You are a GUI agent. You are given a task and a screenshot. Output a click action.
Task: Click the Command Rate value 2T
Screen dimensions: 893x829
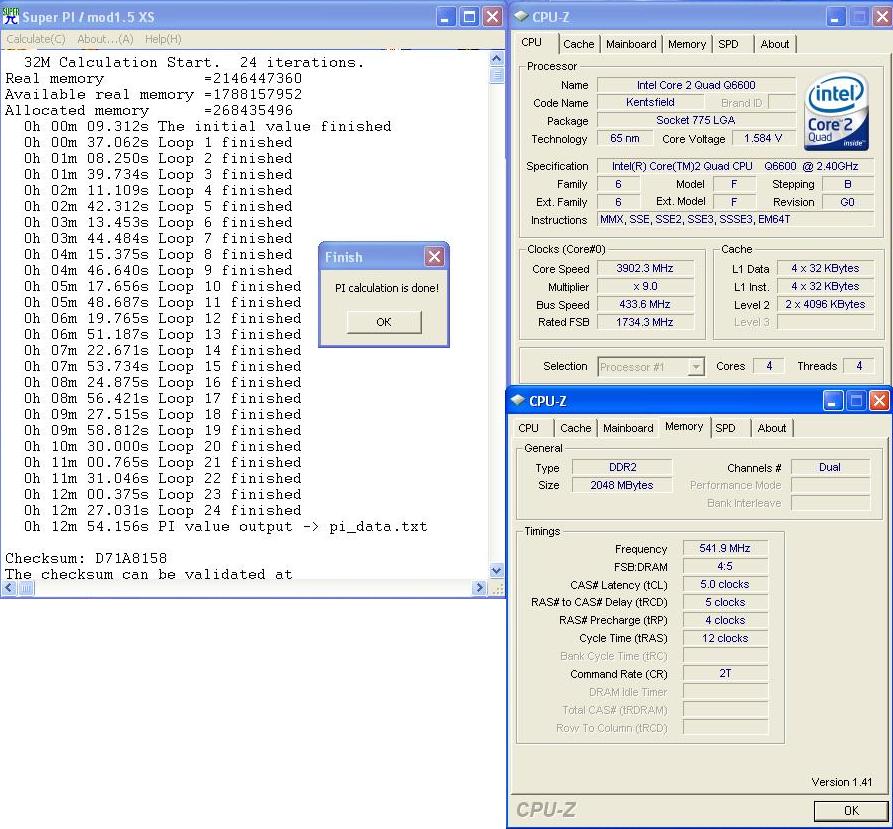[724, 674]
